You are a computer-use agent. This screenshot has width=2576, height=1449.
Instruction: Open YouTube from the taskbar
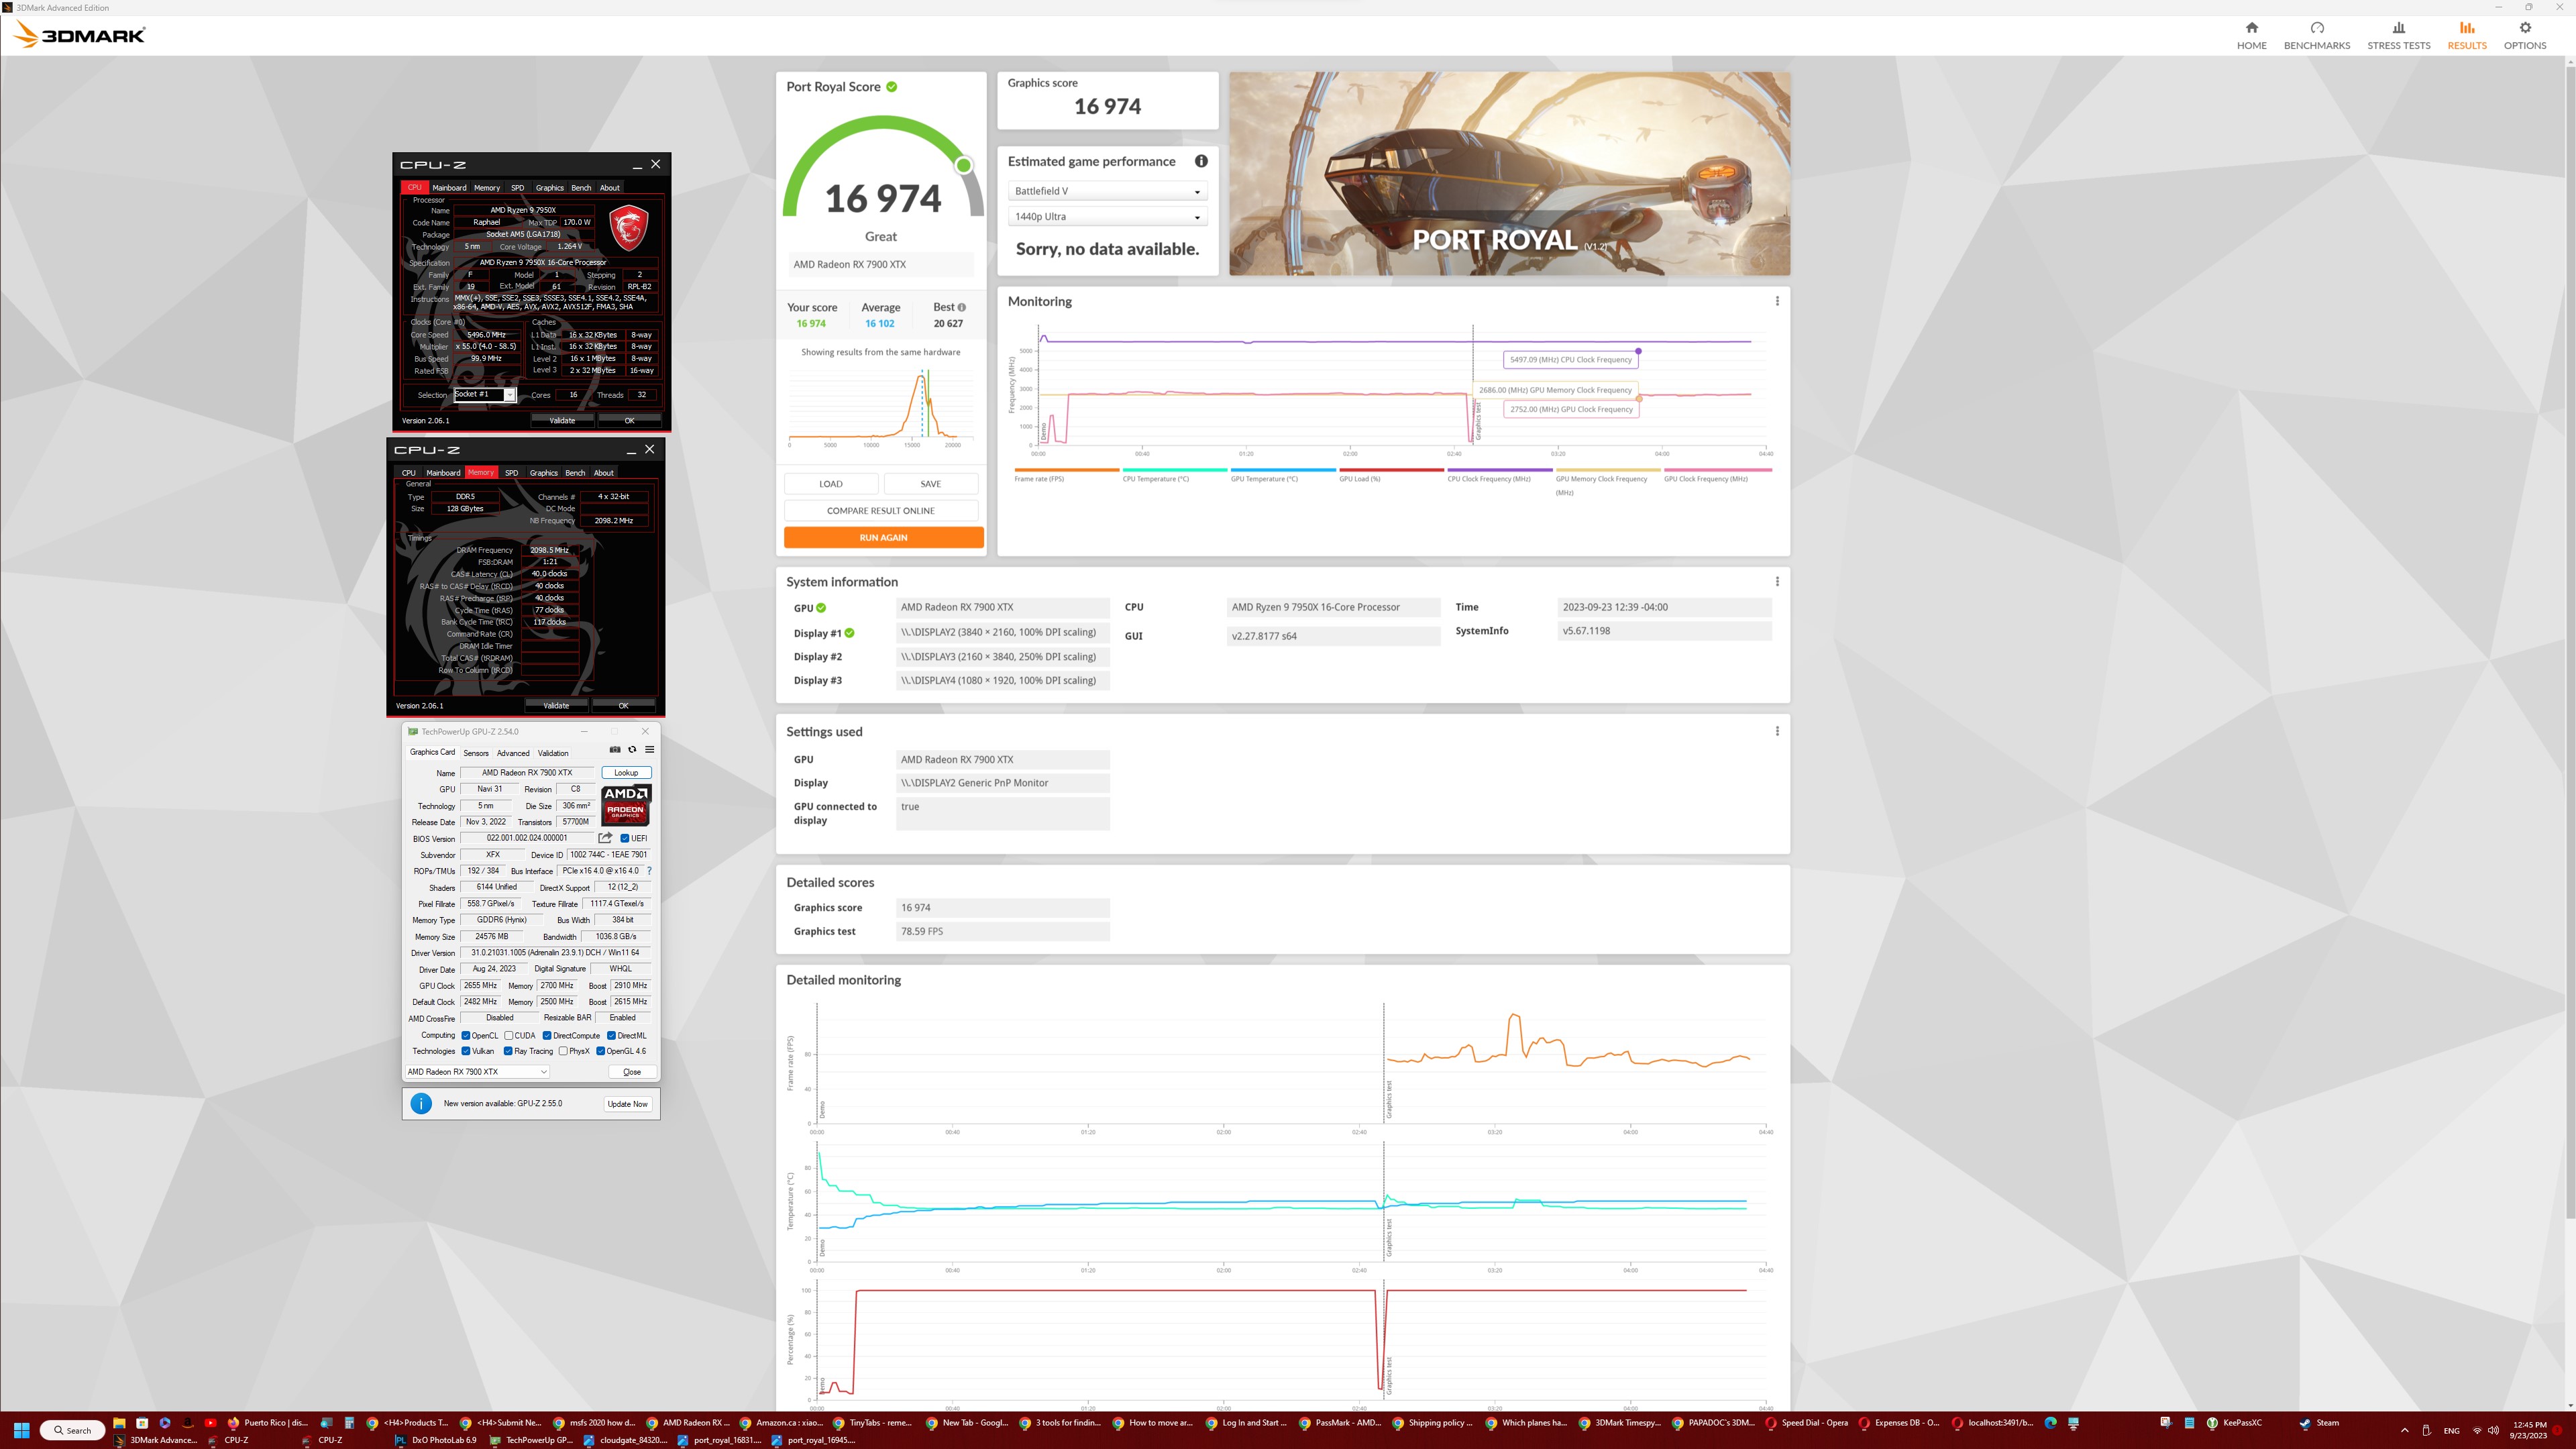click(x=210, y=1423)
